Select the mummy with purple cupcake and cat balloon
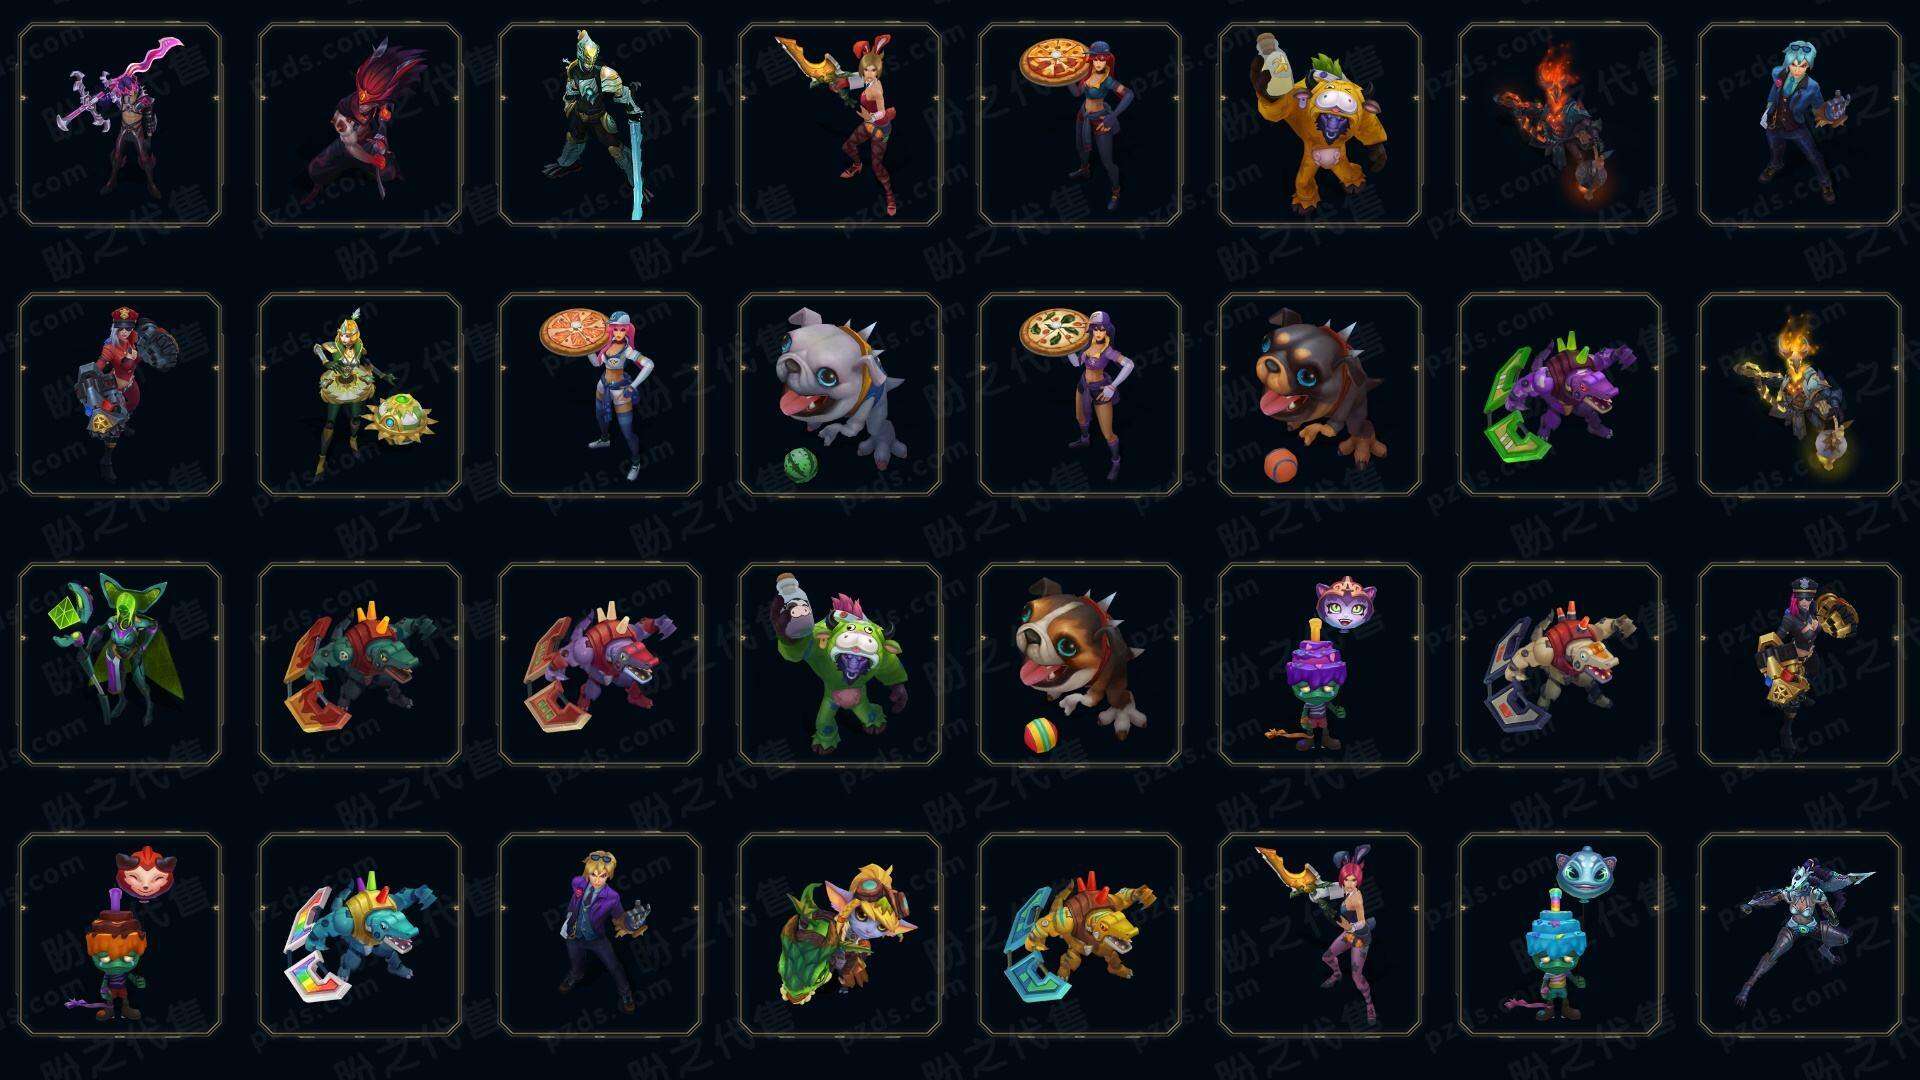The width and height of the screenshot is (1920, 1080). pos(1320,664)
